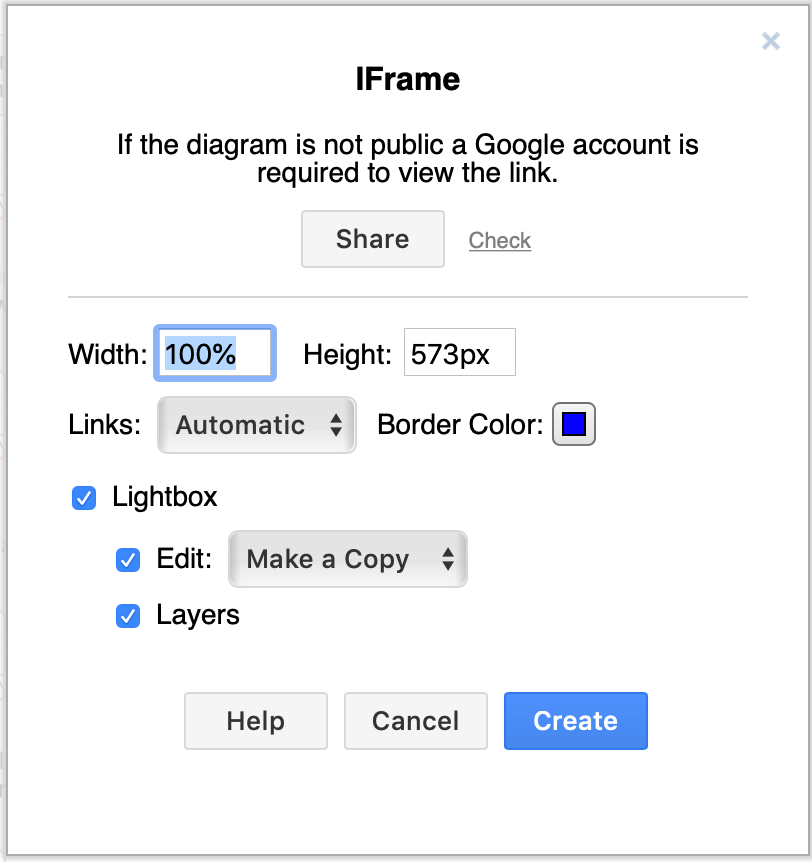Uncheck the Lightbox option
Image resolution: width=812 pixels, height=862 pixels.
coord(83,497)
